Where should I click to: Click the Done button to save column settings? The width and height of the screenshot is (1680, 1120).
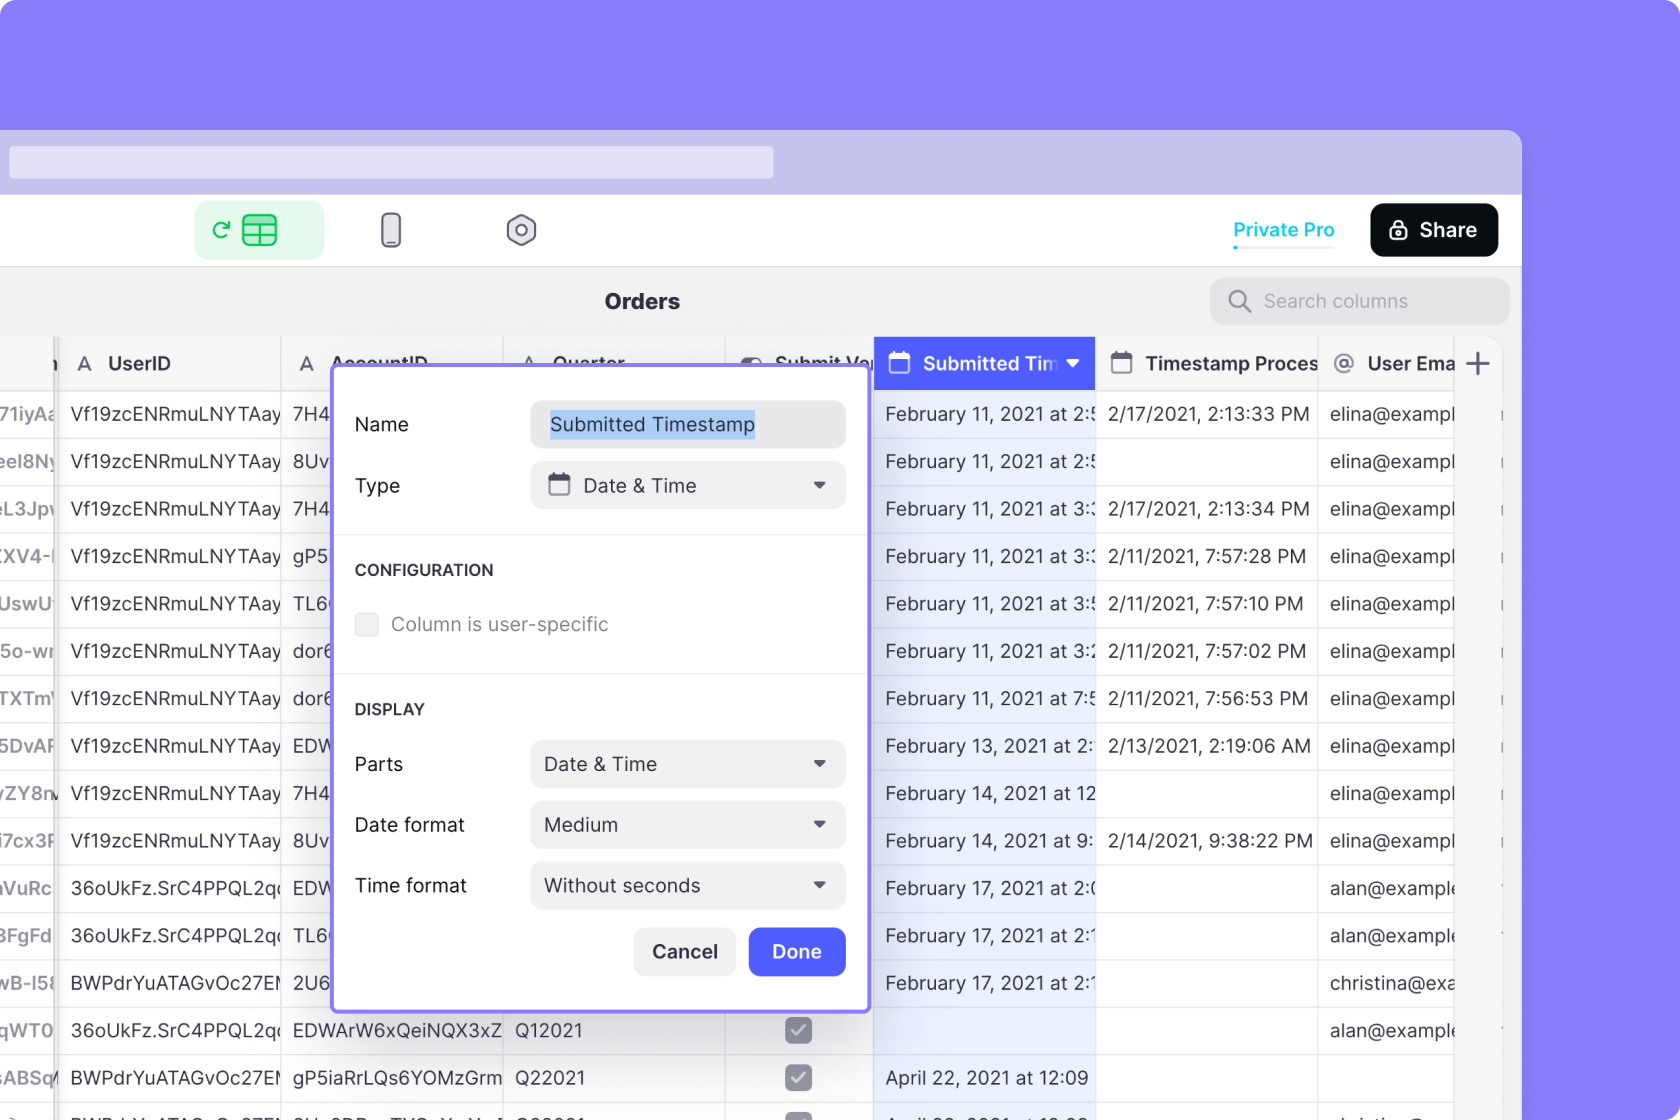pos(796,951)
